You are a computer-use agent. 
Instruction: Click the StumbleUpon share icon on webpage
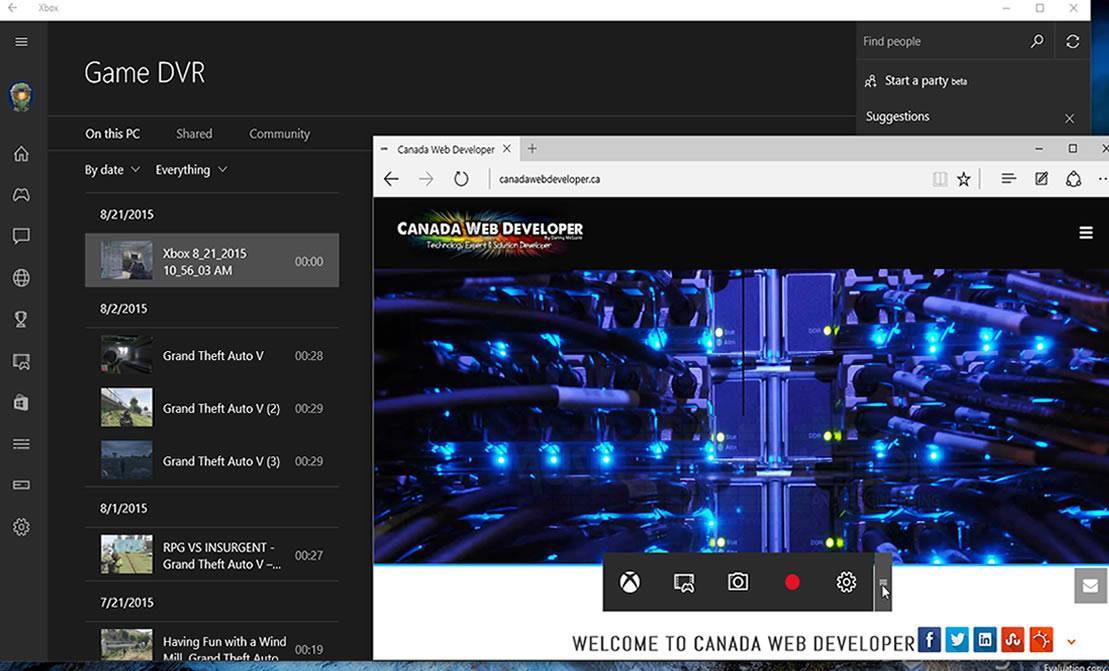click(1012, 639)
